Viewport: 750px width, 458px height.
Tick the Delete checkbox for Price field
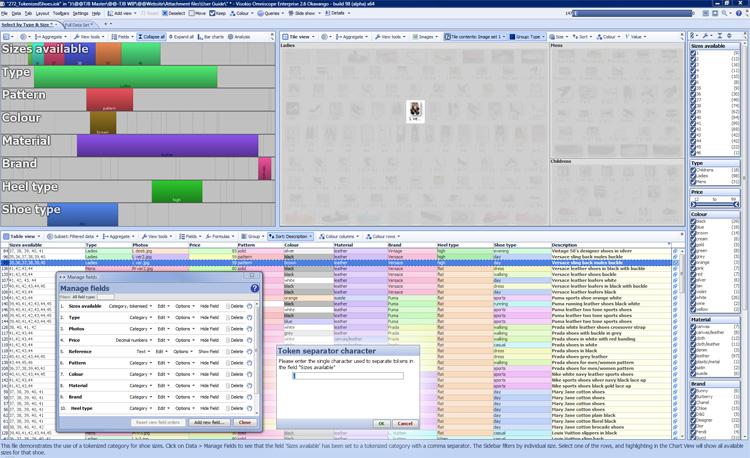click(x=228, y=340)
